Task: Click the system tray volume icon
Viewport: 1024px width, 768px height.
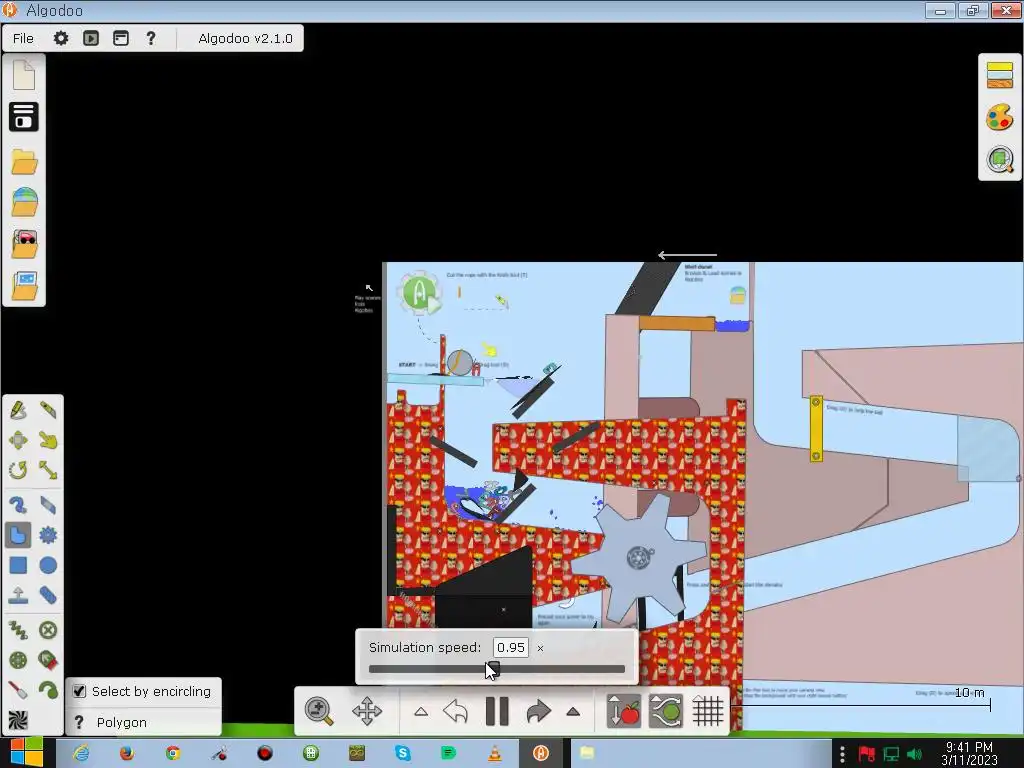Action: coord(914,754)
